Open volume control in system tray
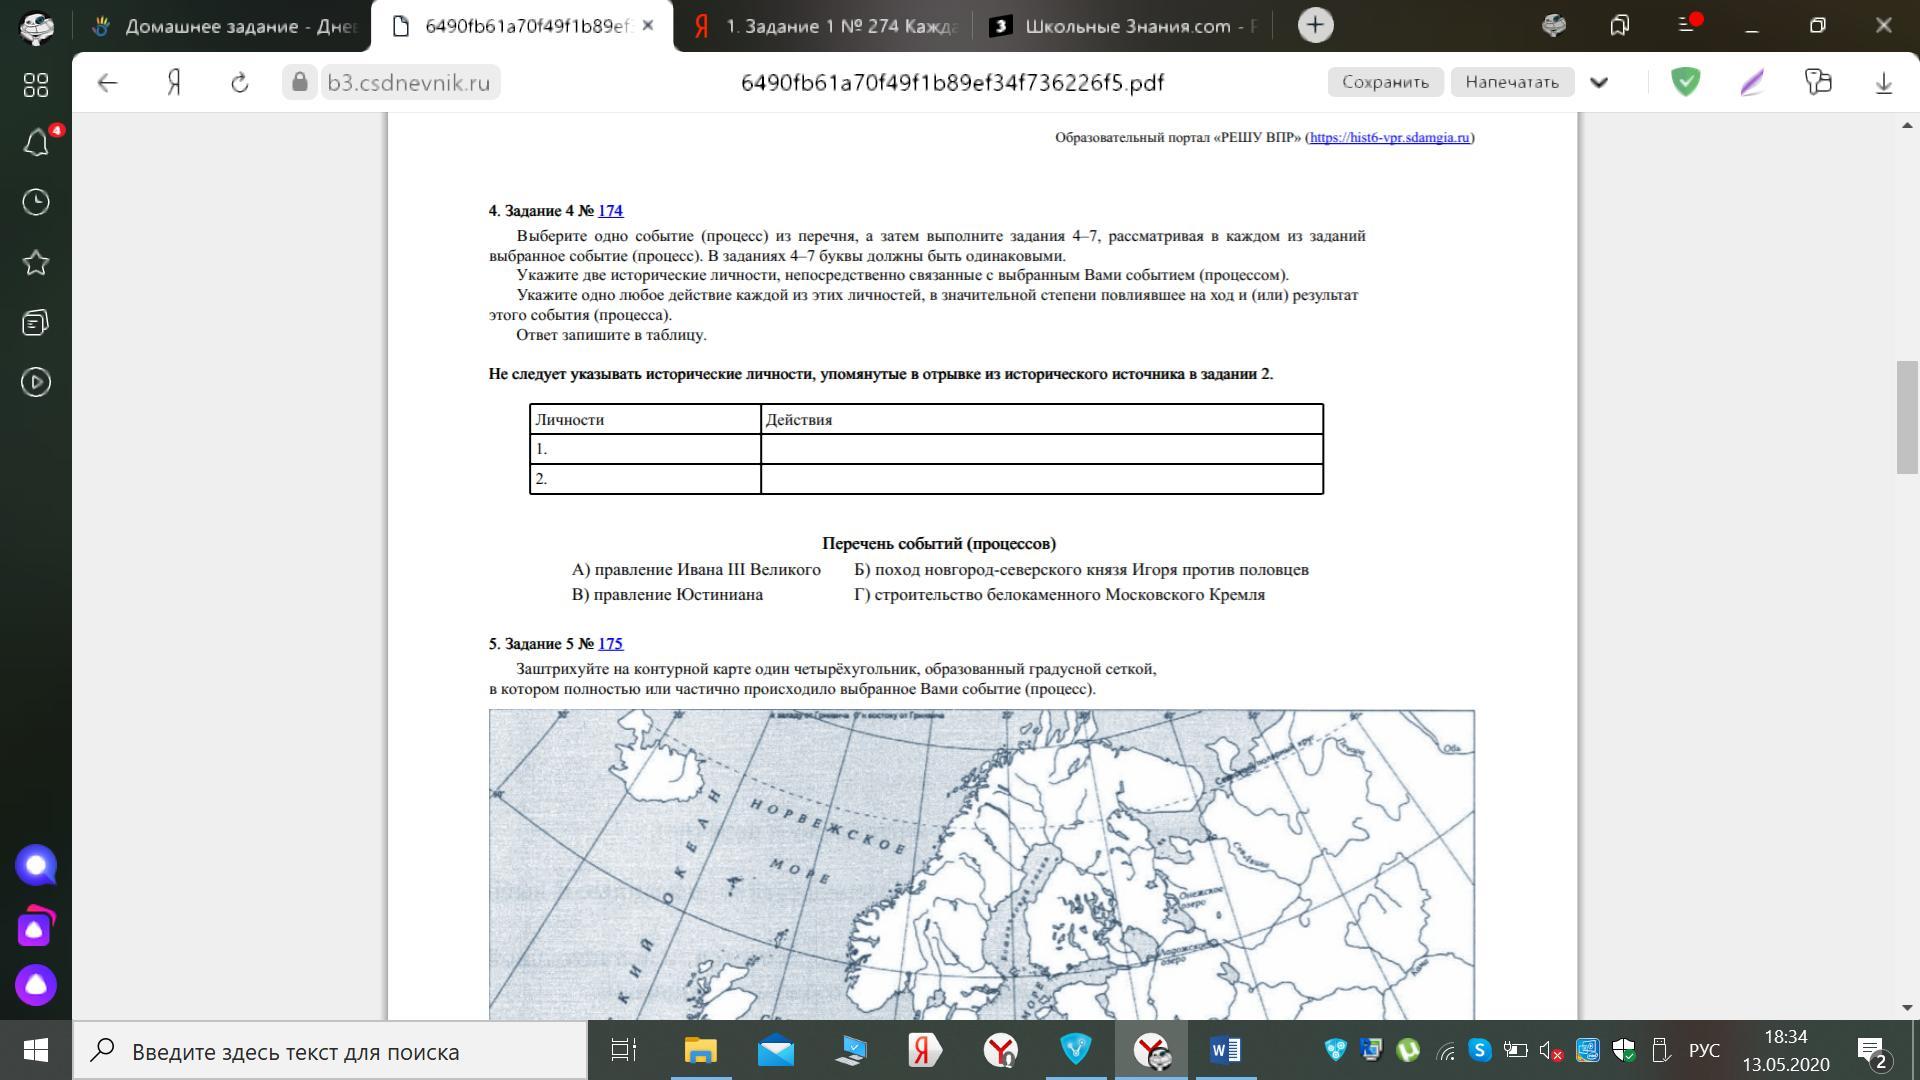This screenshot has height=1080, width=1920. 1550,1051
